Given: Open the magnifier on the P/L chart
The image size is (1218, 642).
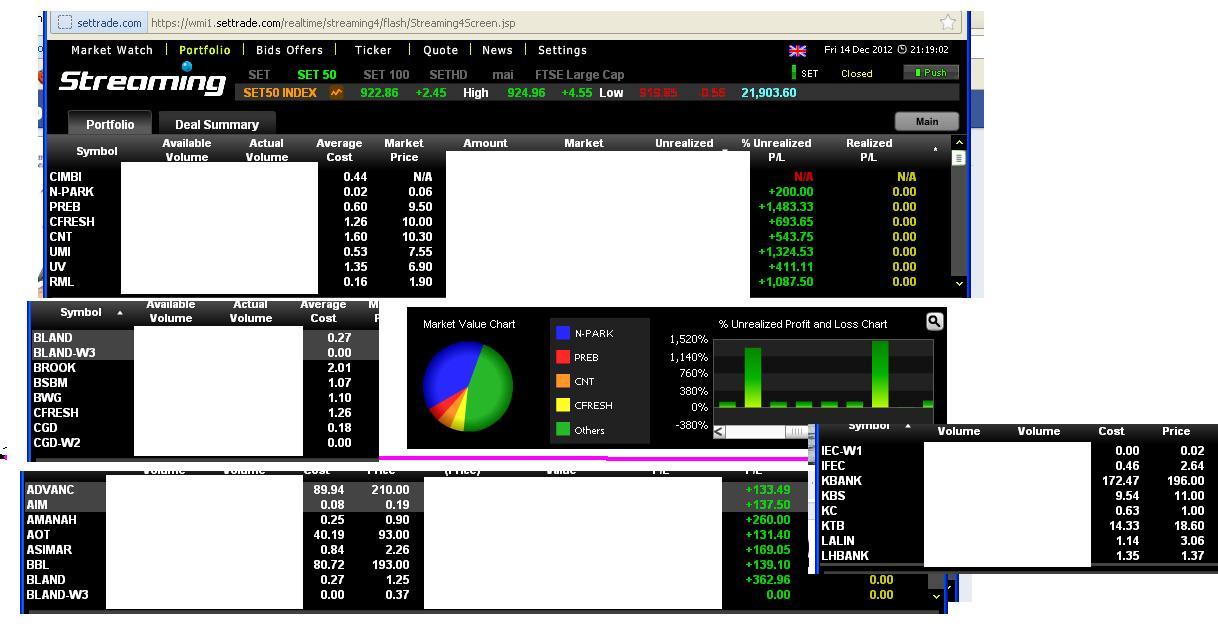Looking at the screenshot, I should pyautogui.click(x=934, y=322).
